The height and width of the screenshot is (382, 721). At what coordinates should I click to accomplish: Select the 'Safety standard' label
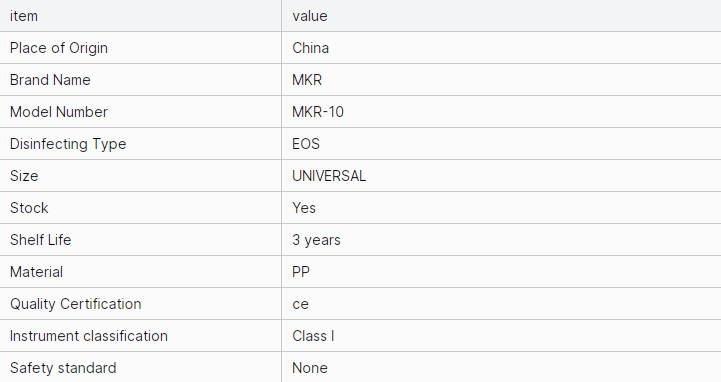coord(63,368)
